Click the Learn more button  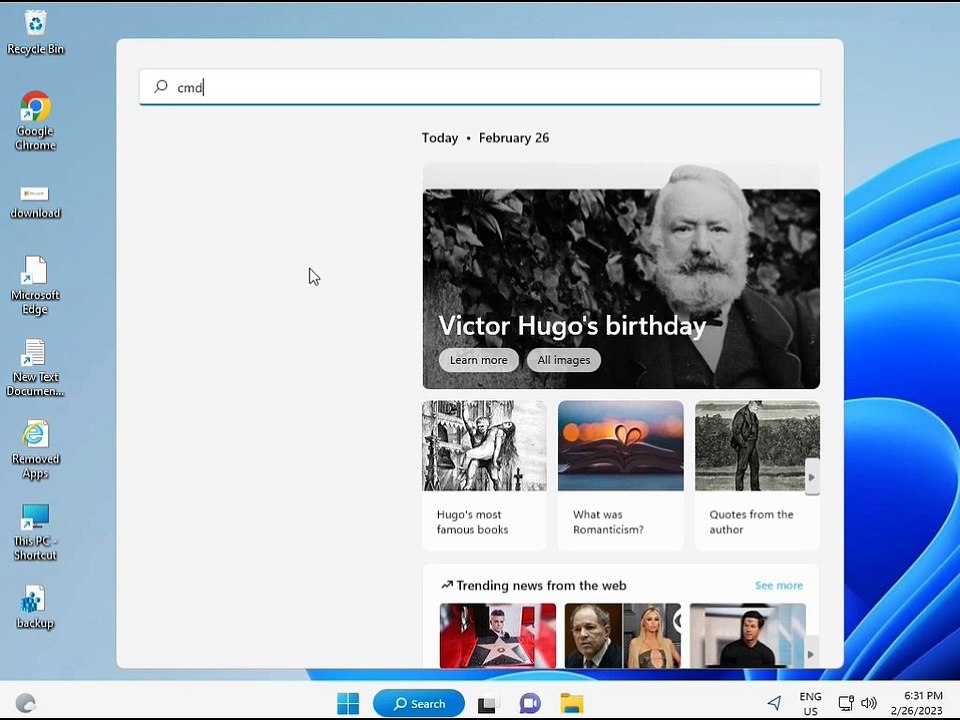coord(479,360)
